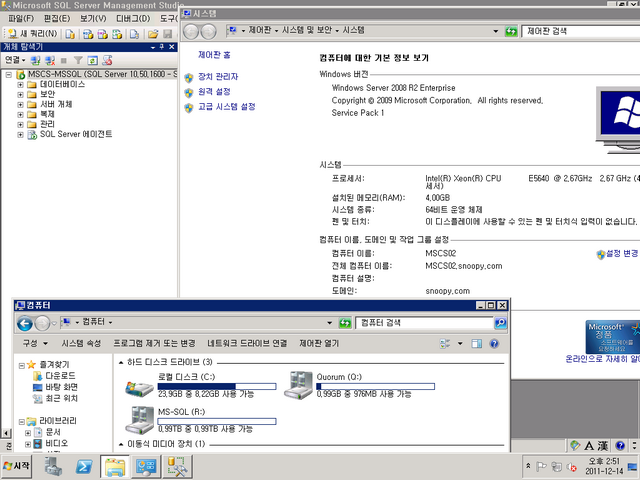This screenshot has width=640, height=480.
Task: Select SQL Server 에이전트 tree item
Action: click(x=76, y=134)
